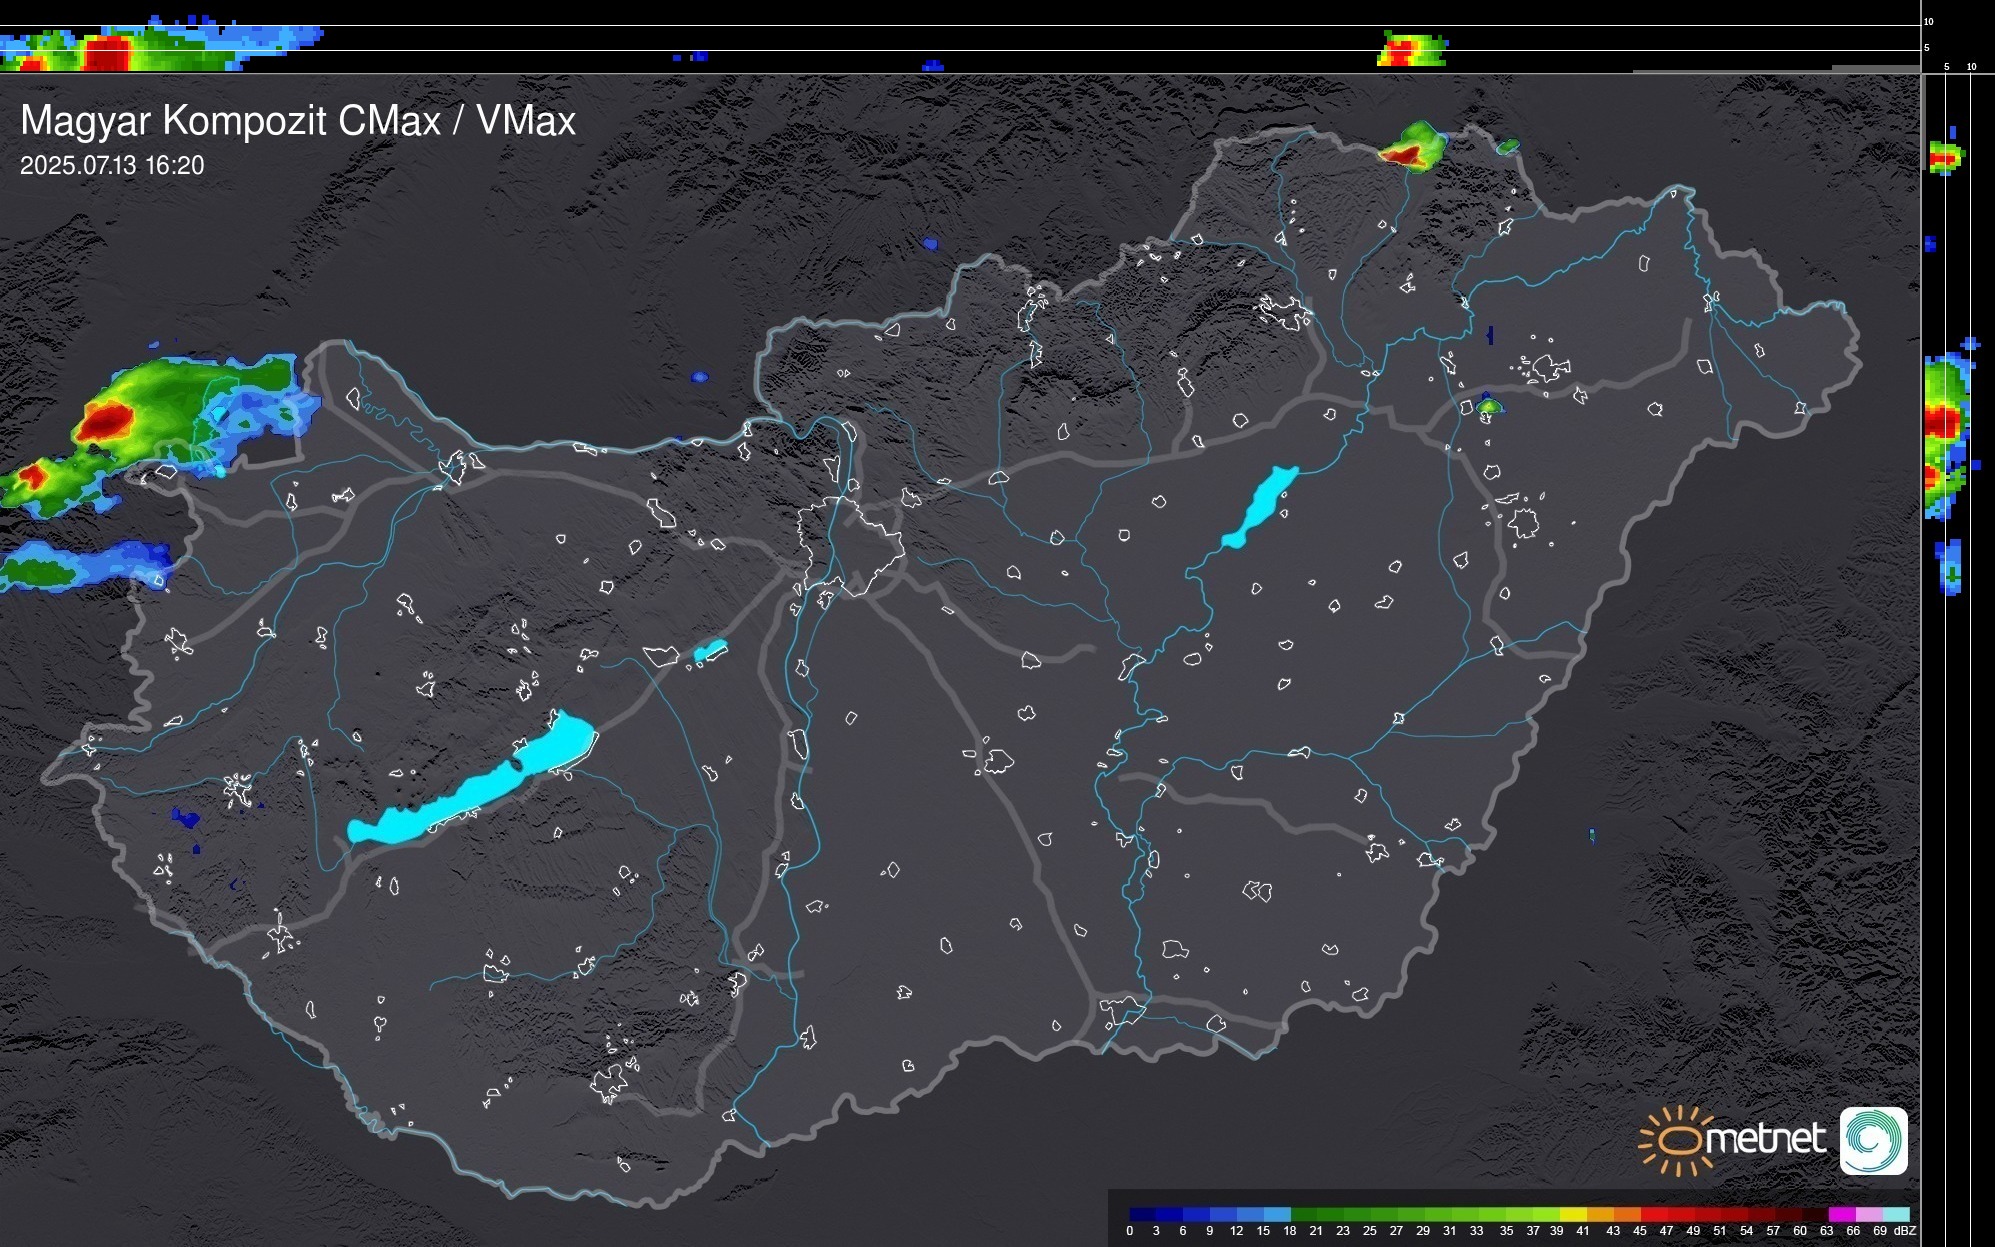Click the light blue 15 dBZ swatch
Viewport: 1995px width, 1247px height.
tap(1277, 1214)
